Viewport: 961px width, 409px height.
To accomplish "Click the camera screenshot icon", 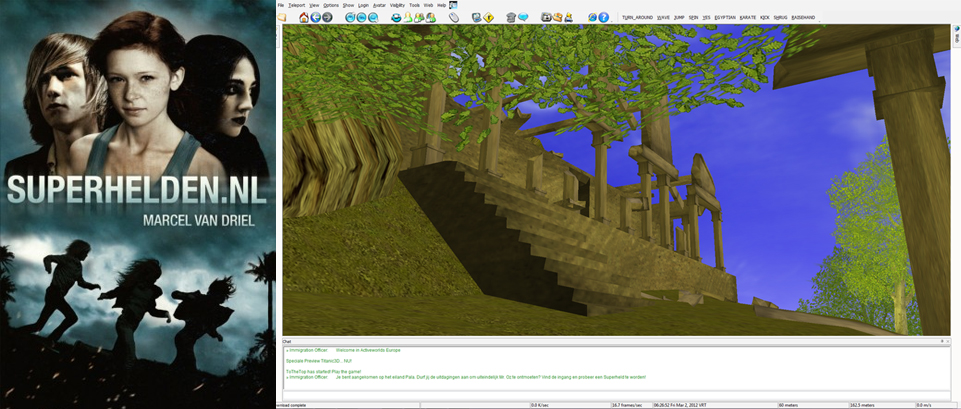I will [x=545, y=17].
